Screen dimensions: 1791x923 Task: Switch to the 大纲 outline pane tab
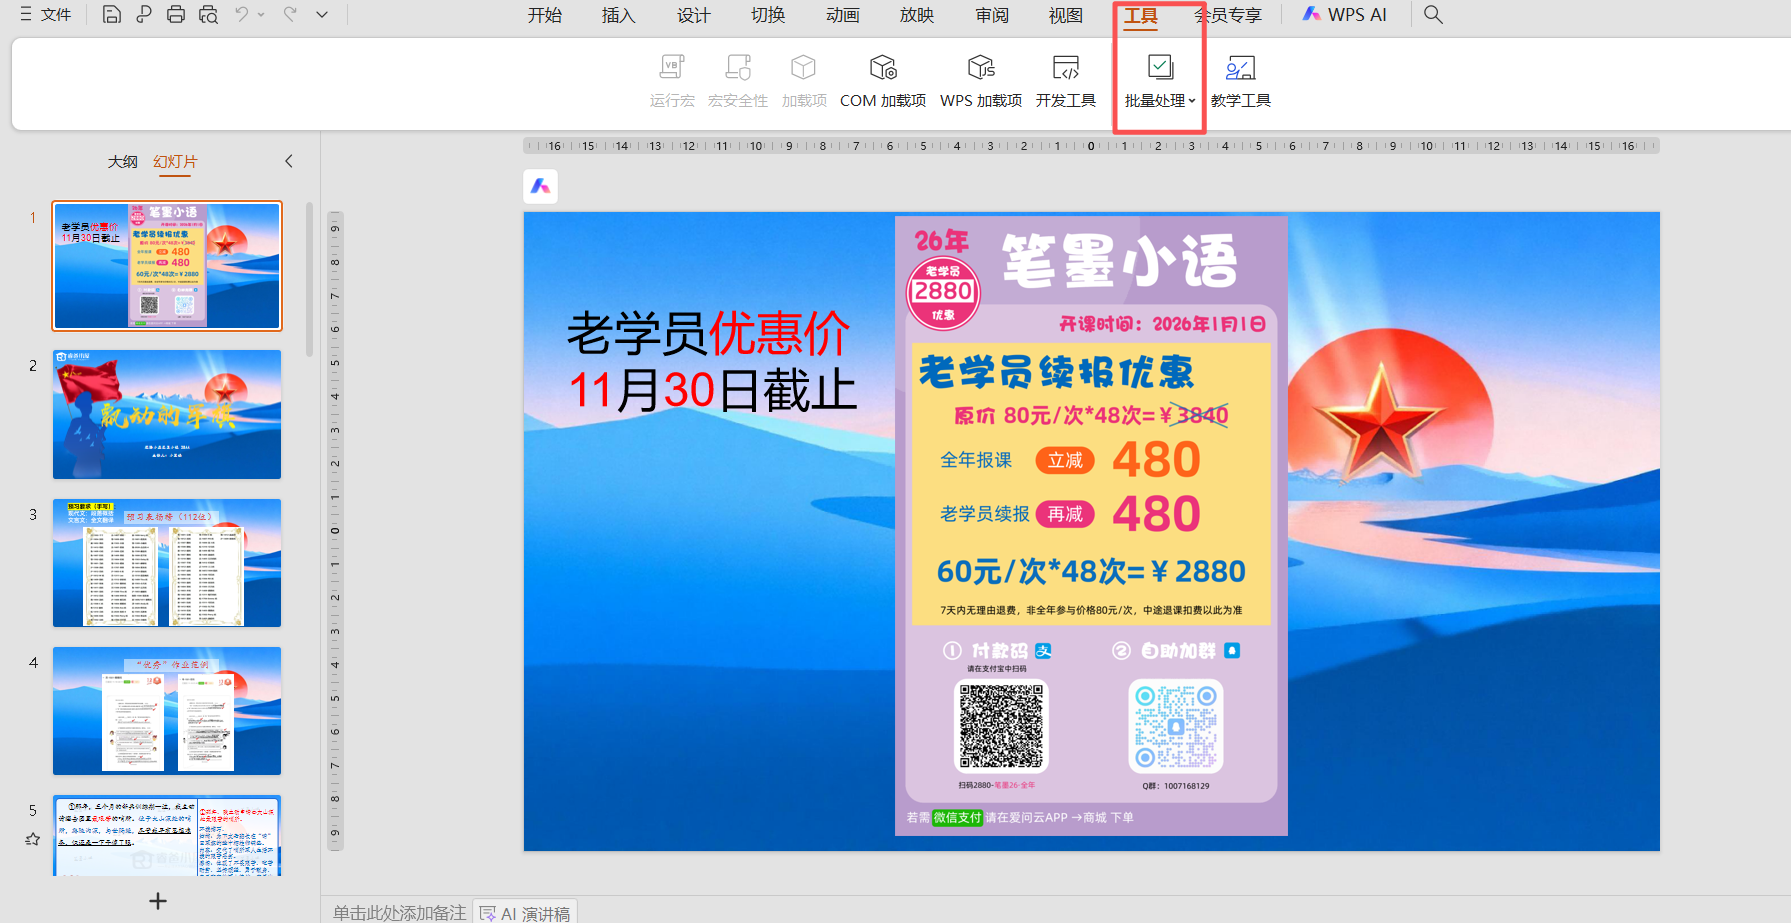(123, 162)
